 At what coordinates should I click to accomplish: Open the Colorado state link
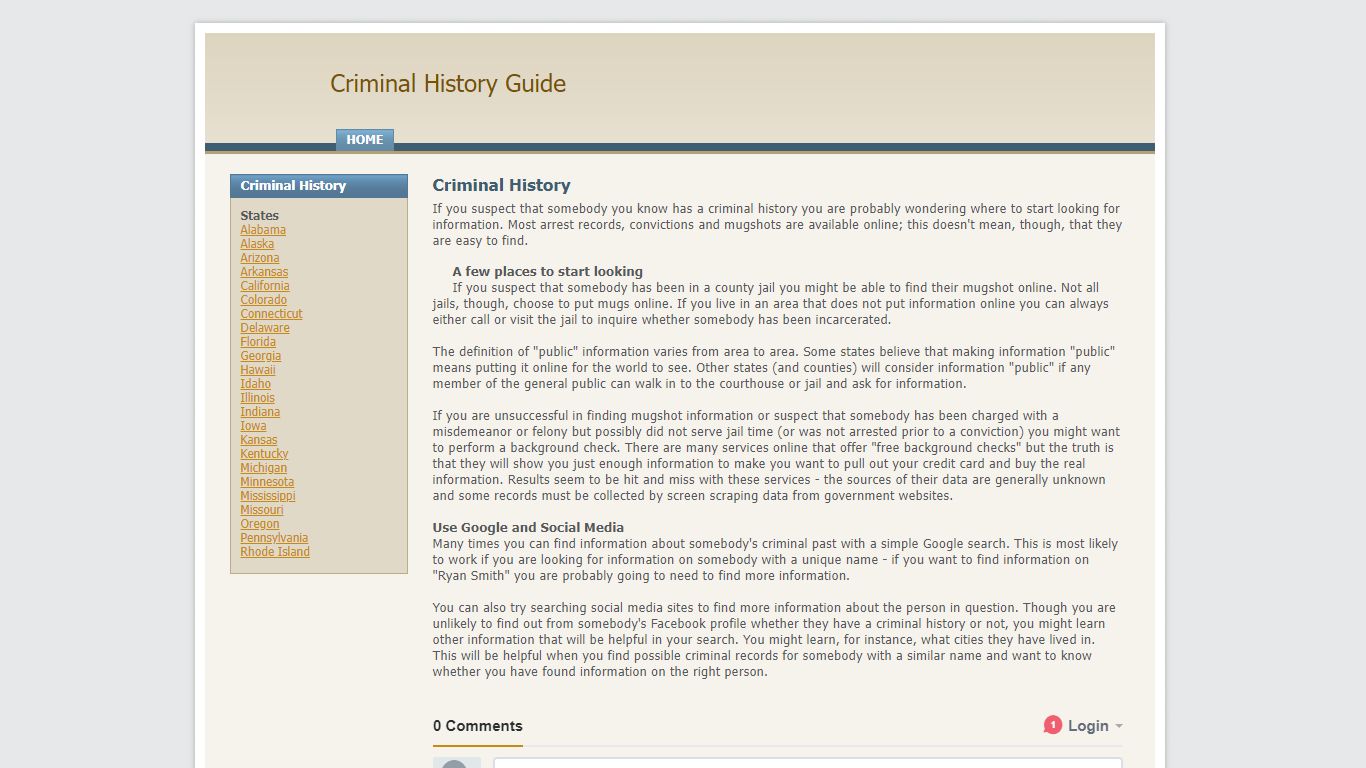[264, 300]
